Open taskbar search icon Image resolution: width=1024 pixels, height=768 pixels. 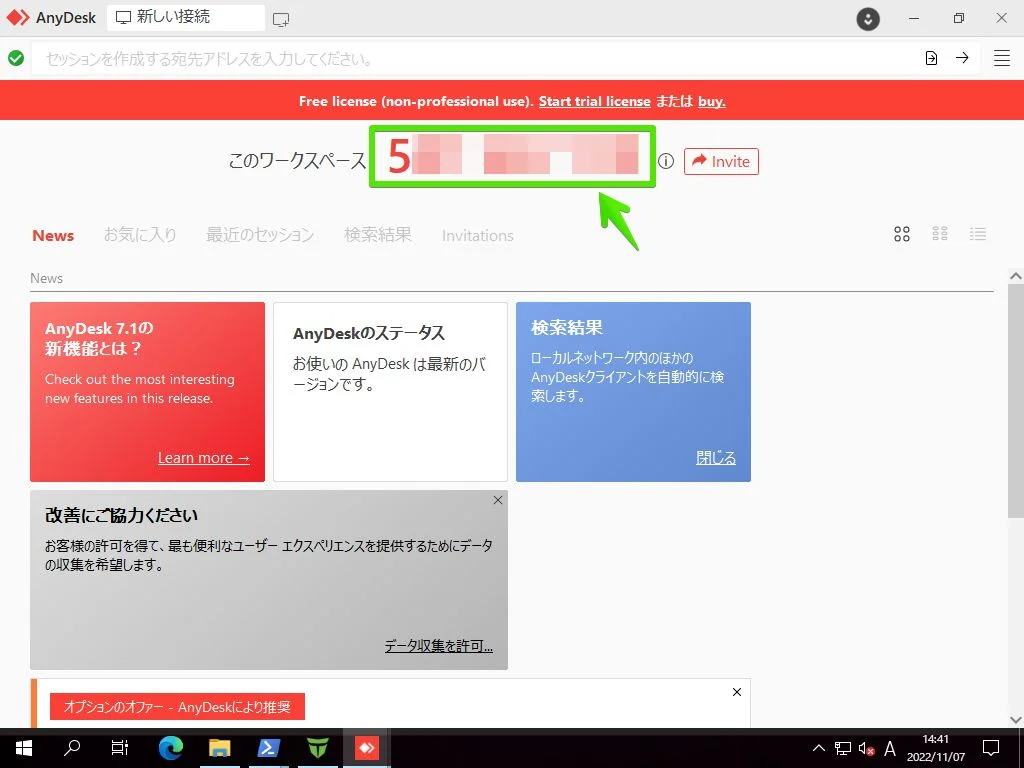click(72, 748)
